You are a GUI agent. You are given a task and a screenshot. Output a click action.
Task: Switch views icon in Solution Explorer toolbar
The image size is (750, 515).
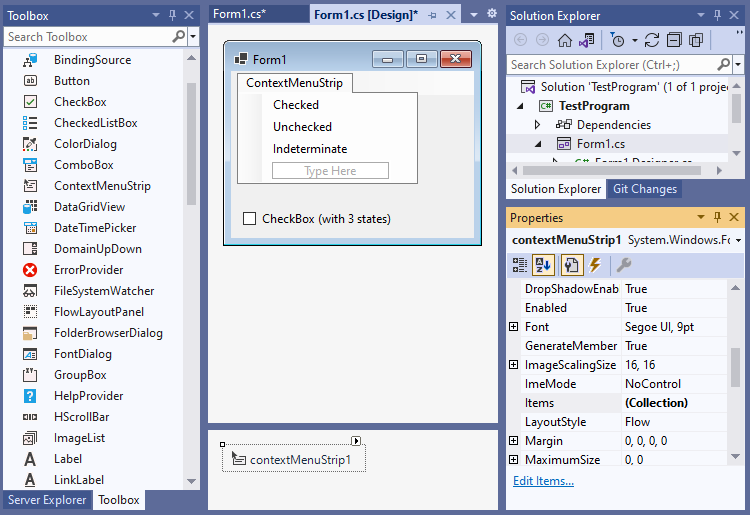587,41
